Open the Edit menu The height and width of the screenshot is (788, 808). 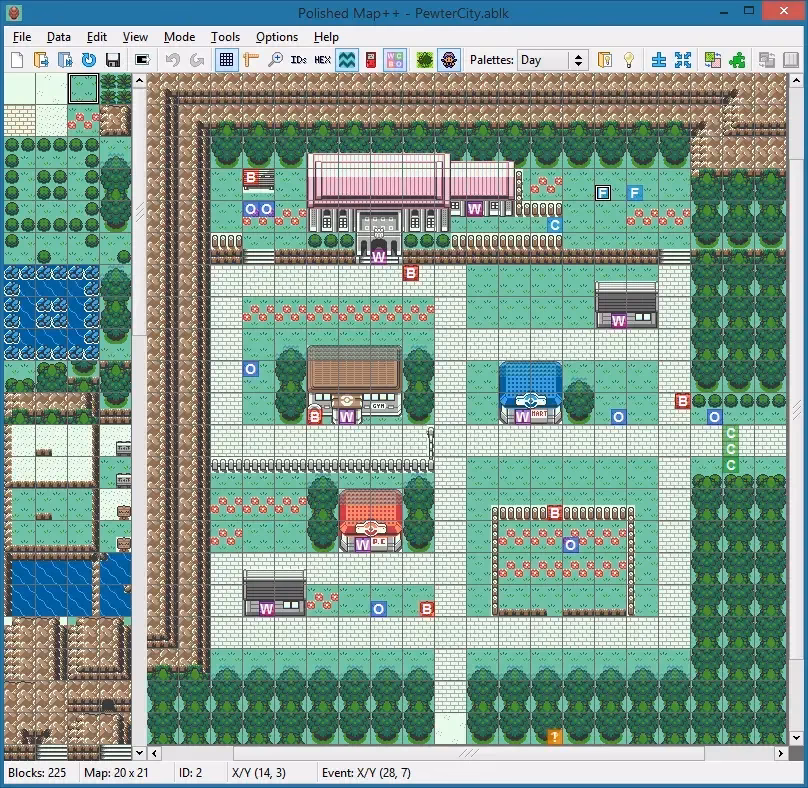(97, 37)
